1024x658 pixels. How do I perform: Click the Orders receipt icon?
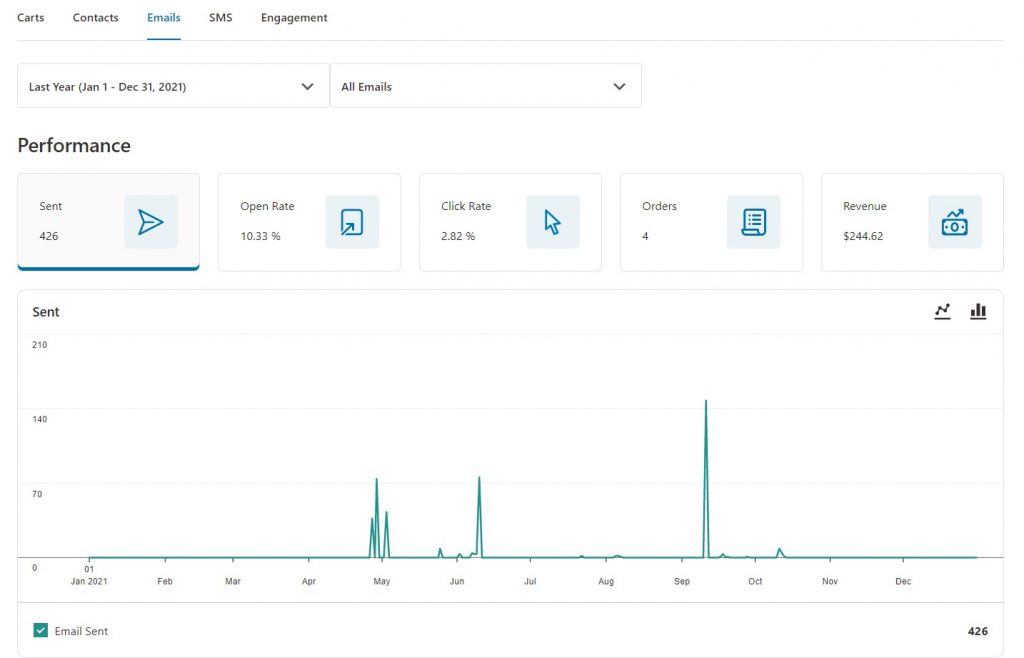[754, 222]
